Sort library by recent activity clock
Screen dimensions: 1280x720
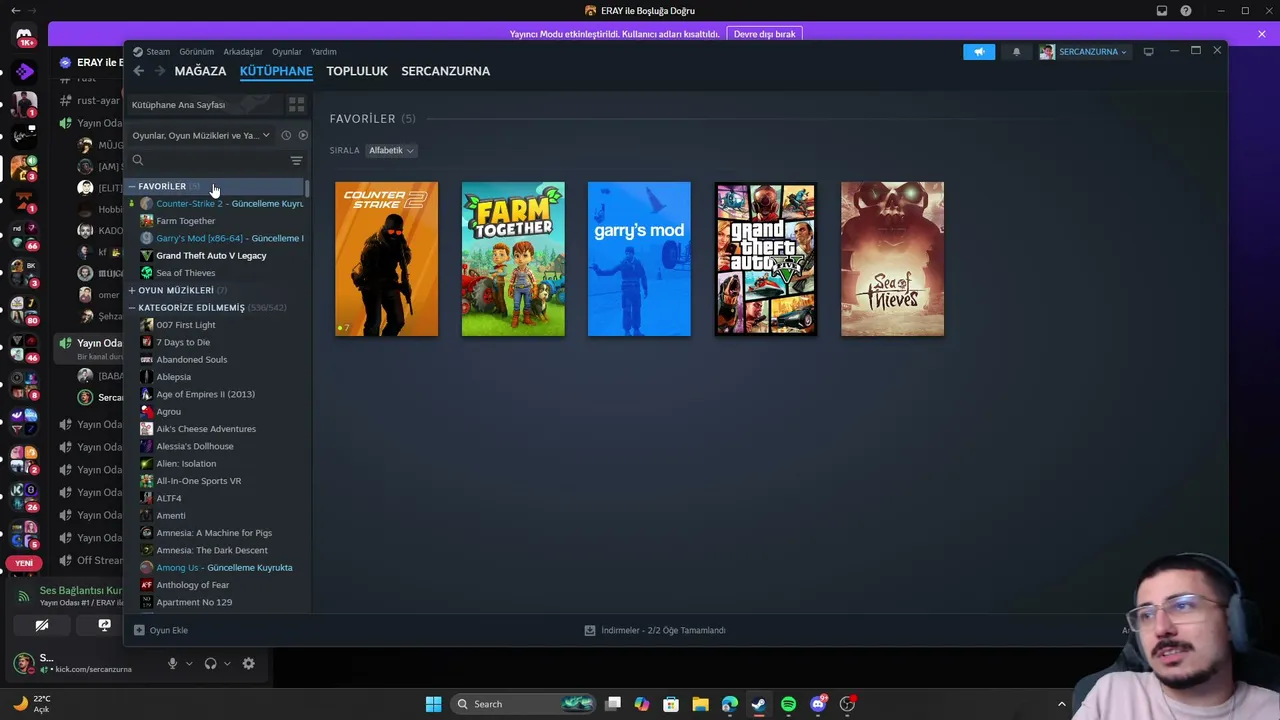(286, 135)
